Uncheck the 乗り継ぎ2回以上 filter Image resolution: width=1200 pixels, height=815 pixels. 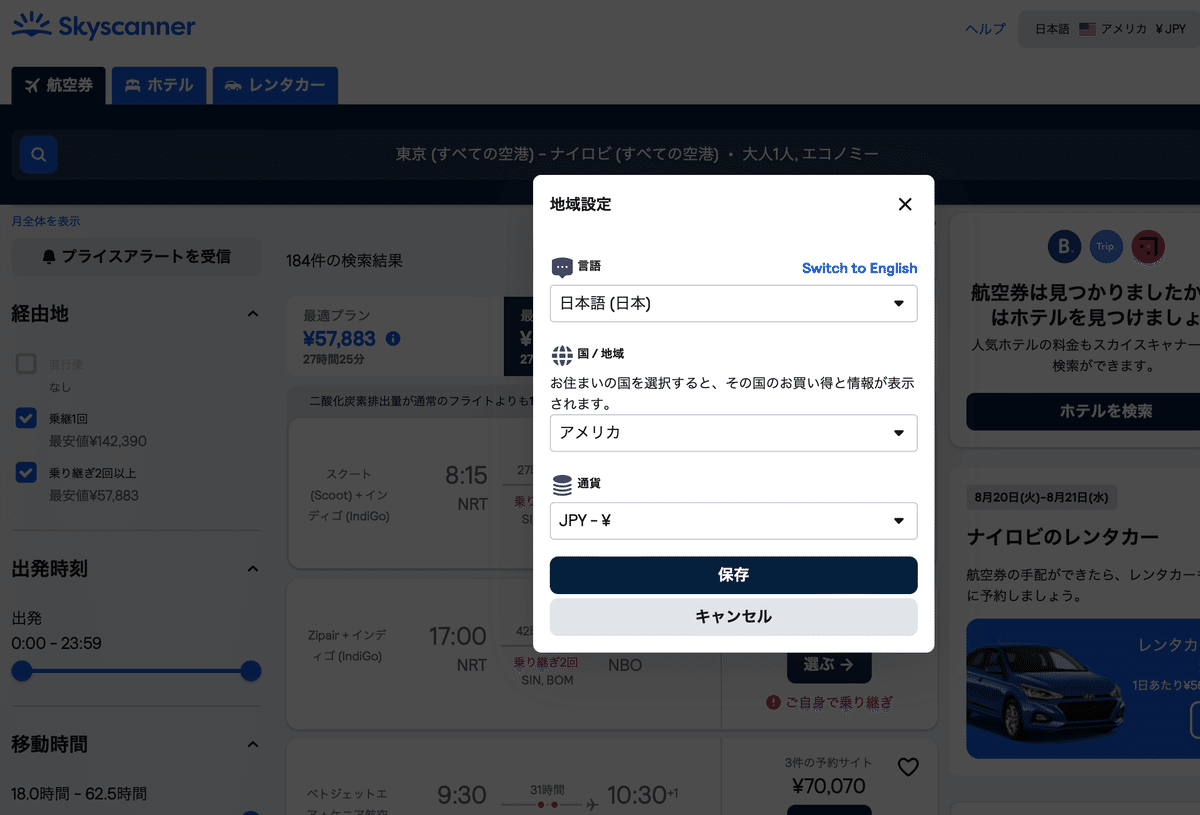[x=25, y=472]
